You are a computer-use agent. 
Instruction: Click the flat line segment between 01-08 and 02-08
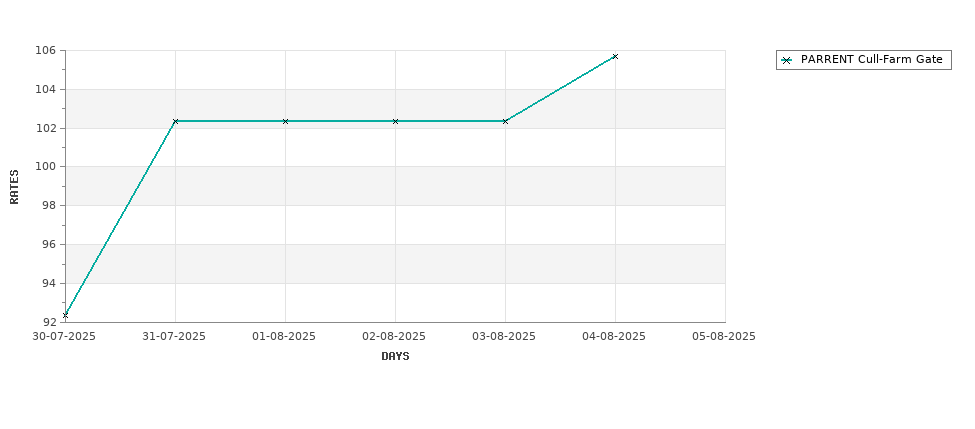340,121
